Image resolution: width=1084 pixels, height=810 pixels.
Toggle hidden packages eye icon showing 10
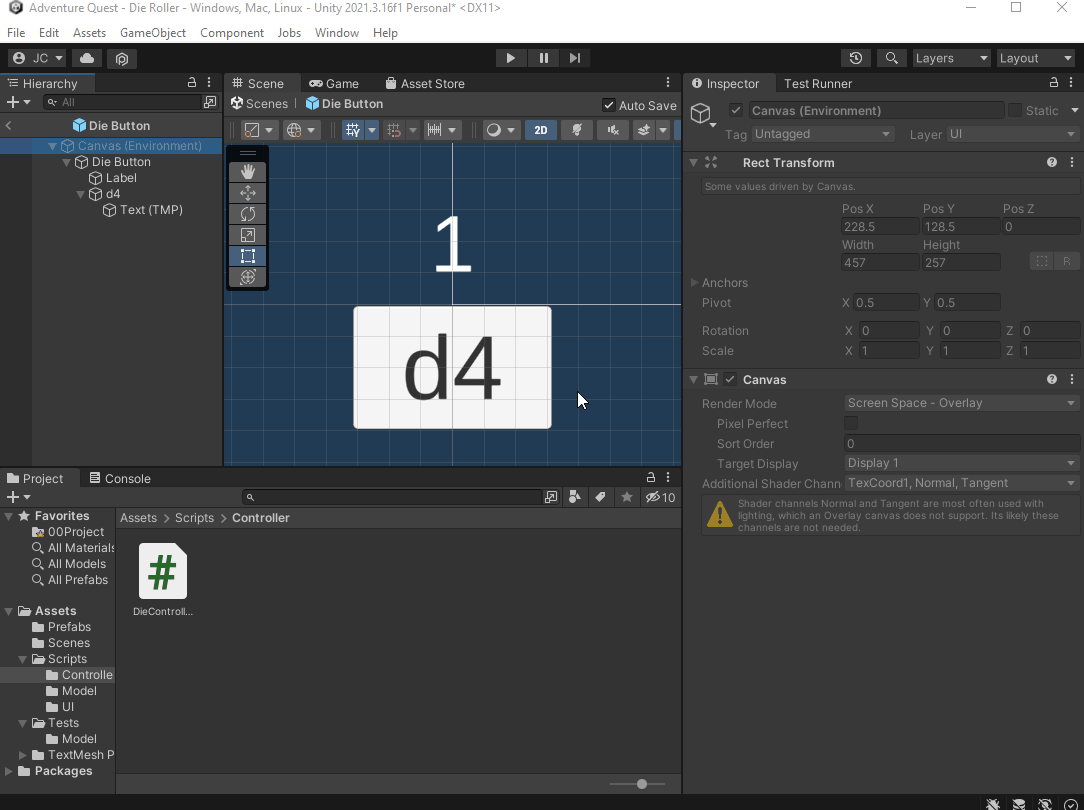[660, 497]
